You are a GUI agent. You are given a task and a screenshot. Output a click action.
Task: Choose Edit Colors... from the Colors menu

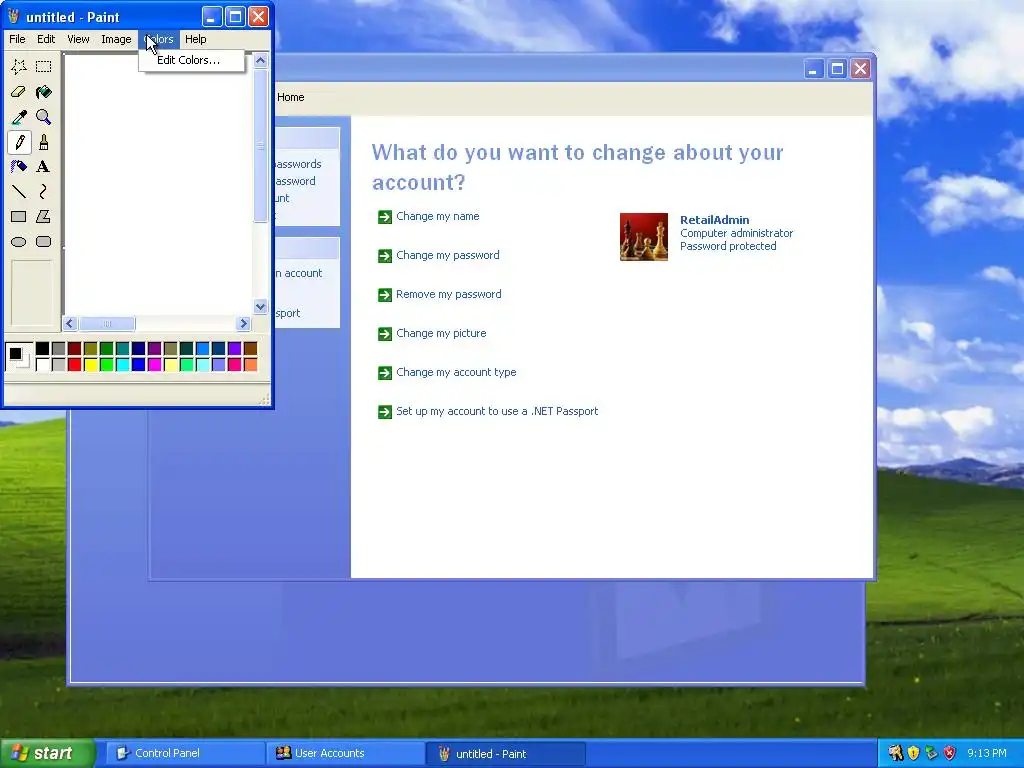click(191, 60)
